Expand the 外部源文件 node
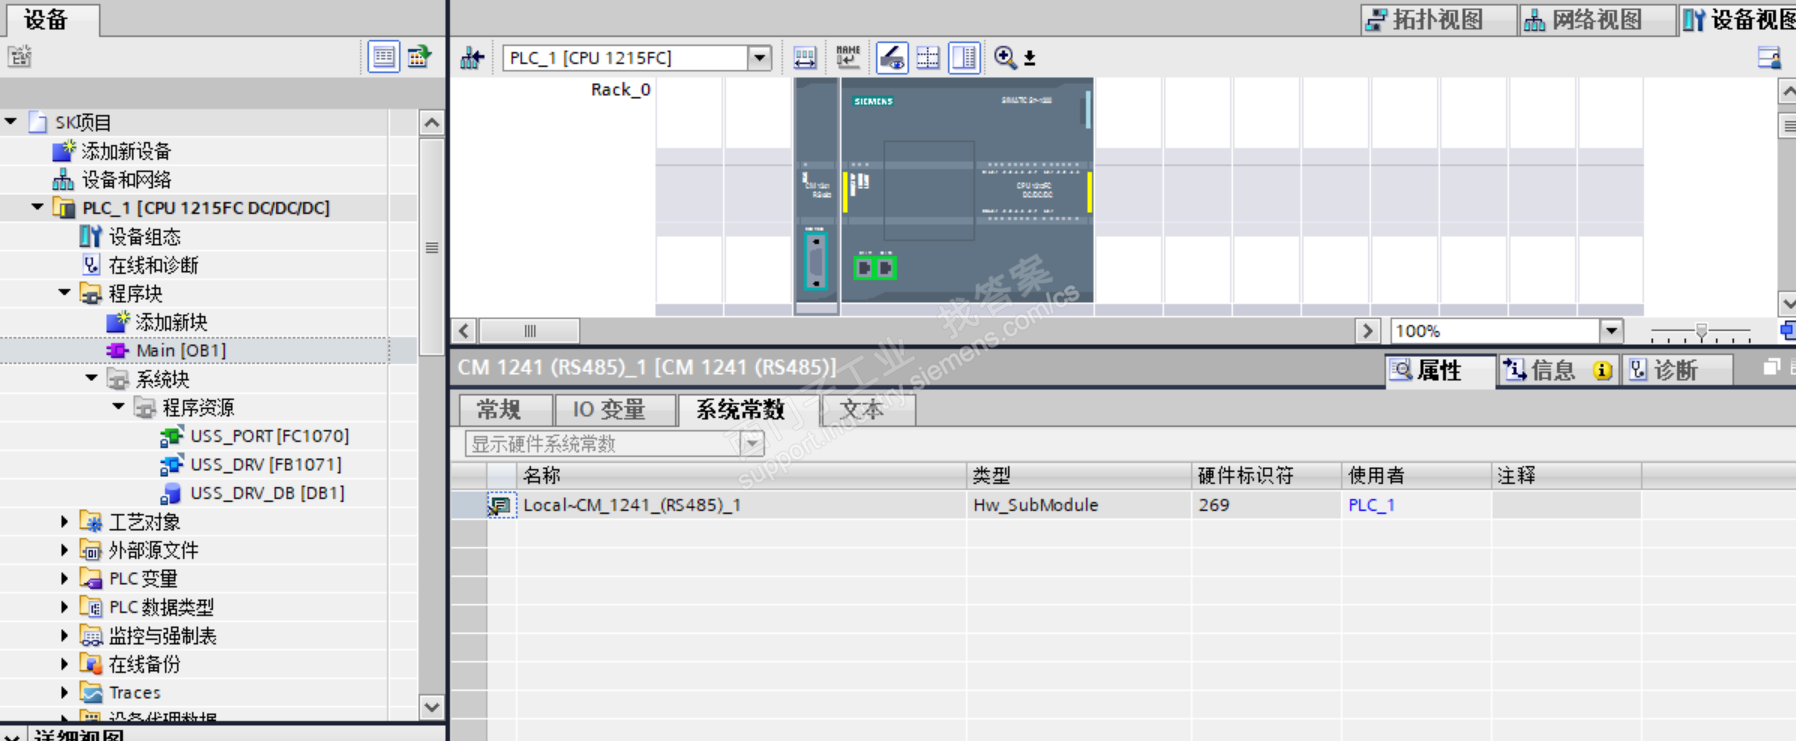This screenshot has width=1796, height=741. [65, 550]
